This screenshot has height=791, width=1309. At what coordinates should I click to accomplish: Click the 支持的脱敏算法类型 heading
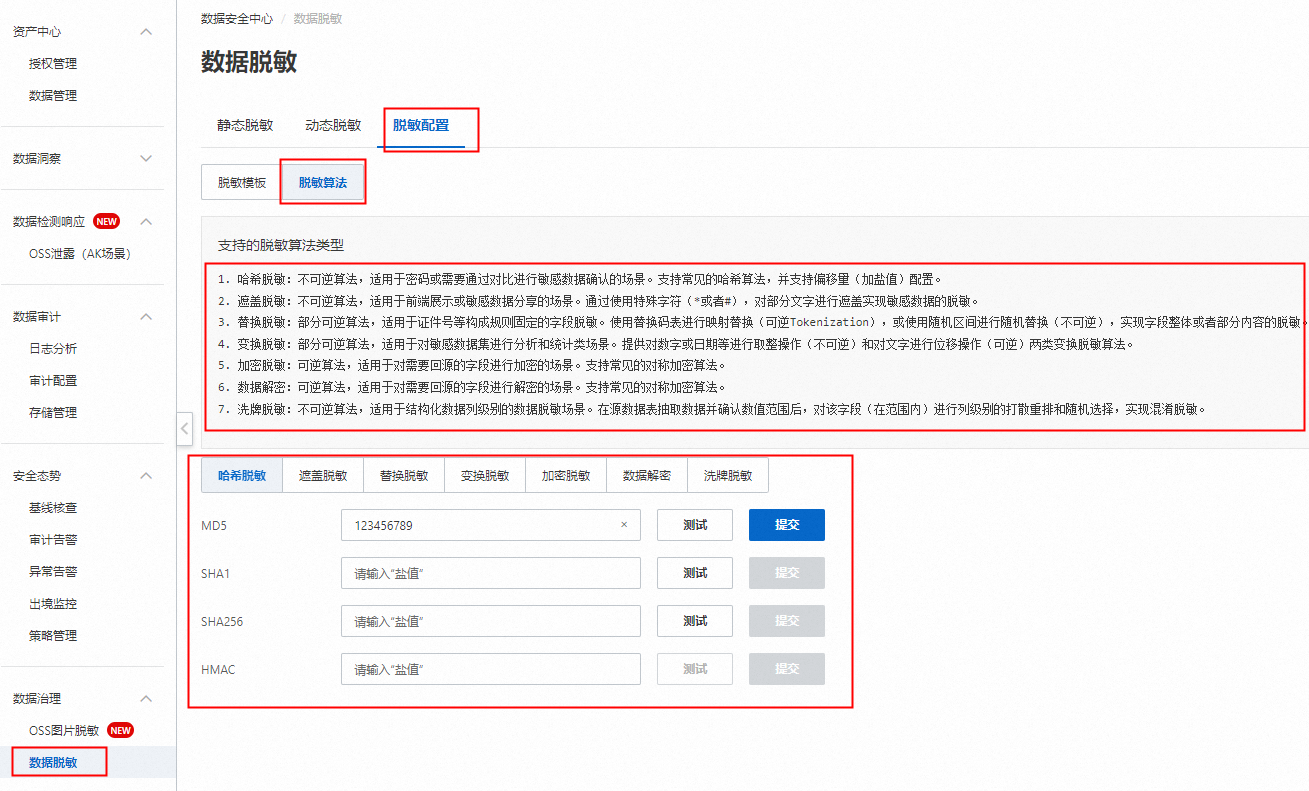(x=281, y=245)
